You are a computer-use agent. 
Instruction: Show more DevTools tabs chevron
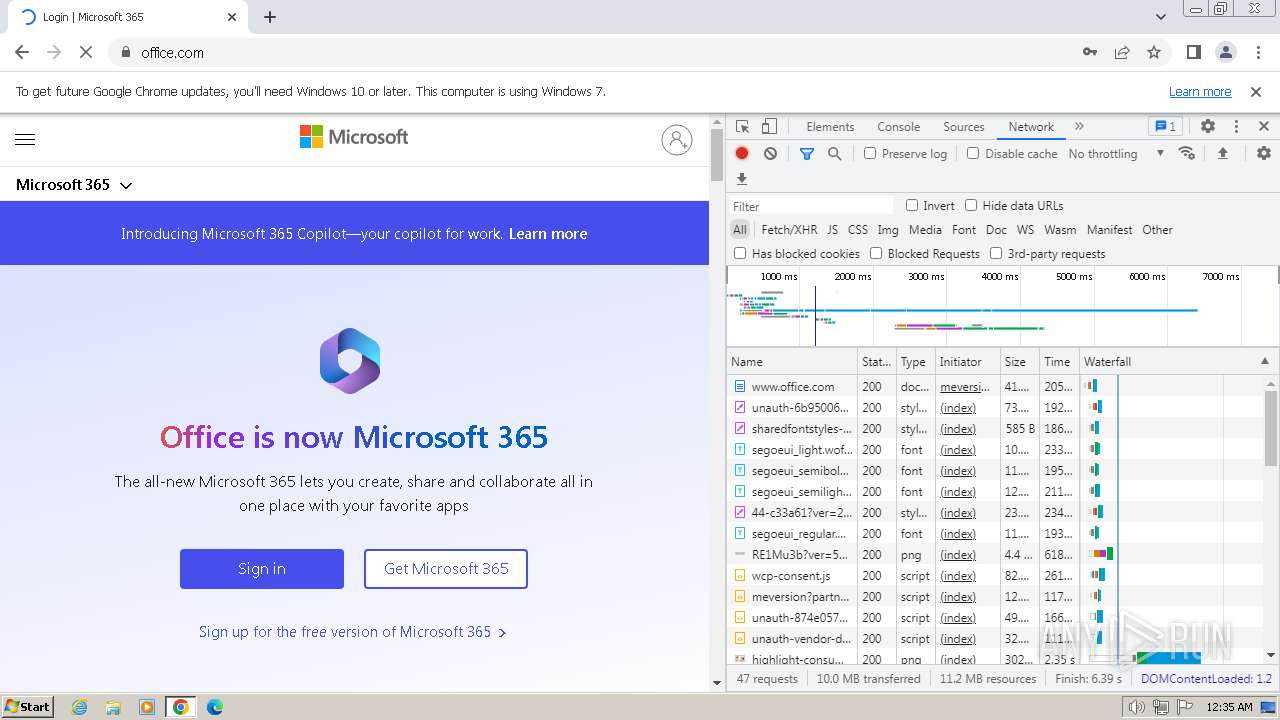pos(1079,127)
